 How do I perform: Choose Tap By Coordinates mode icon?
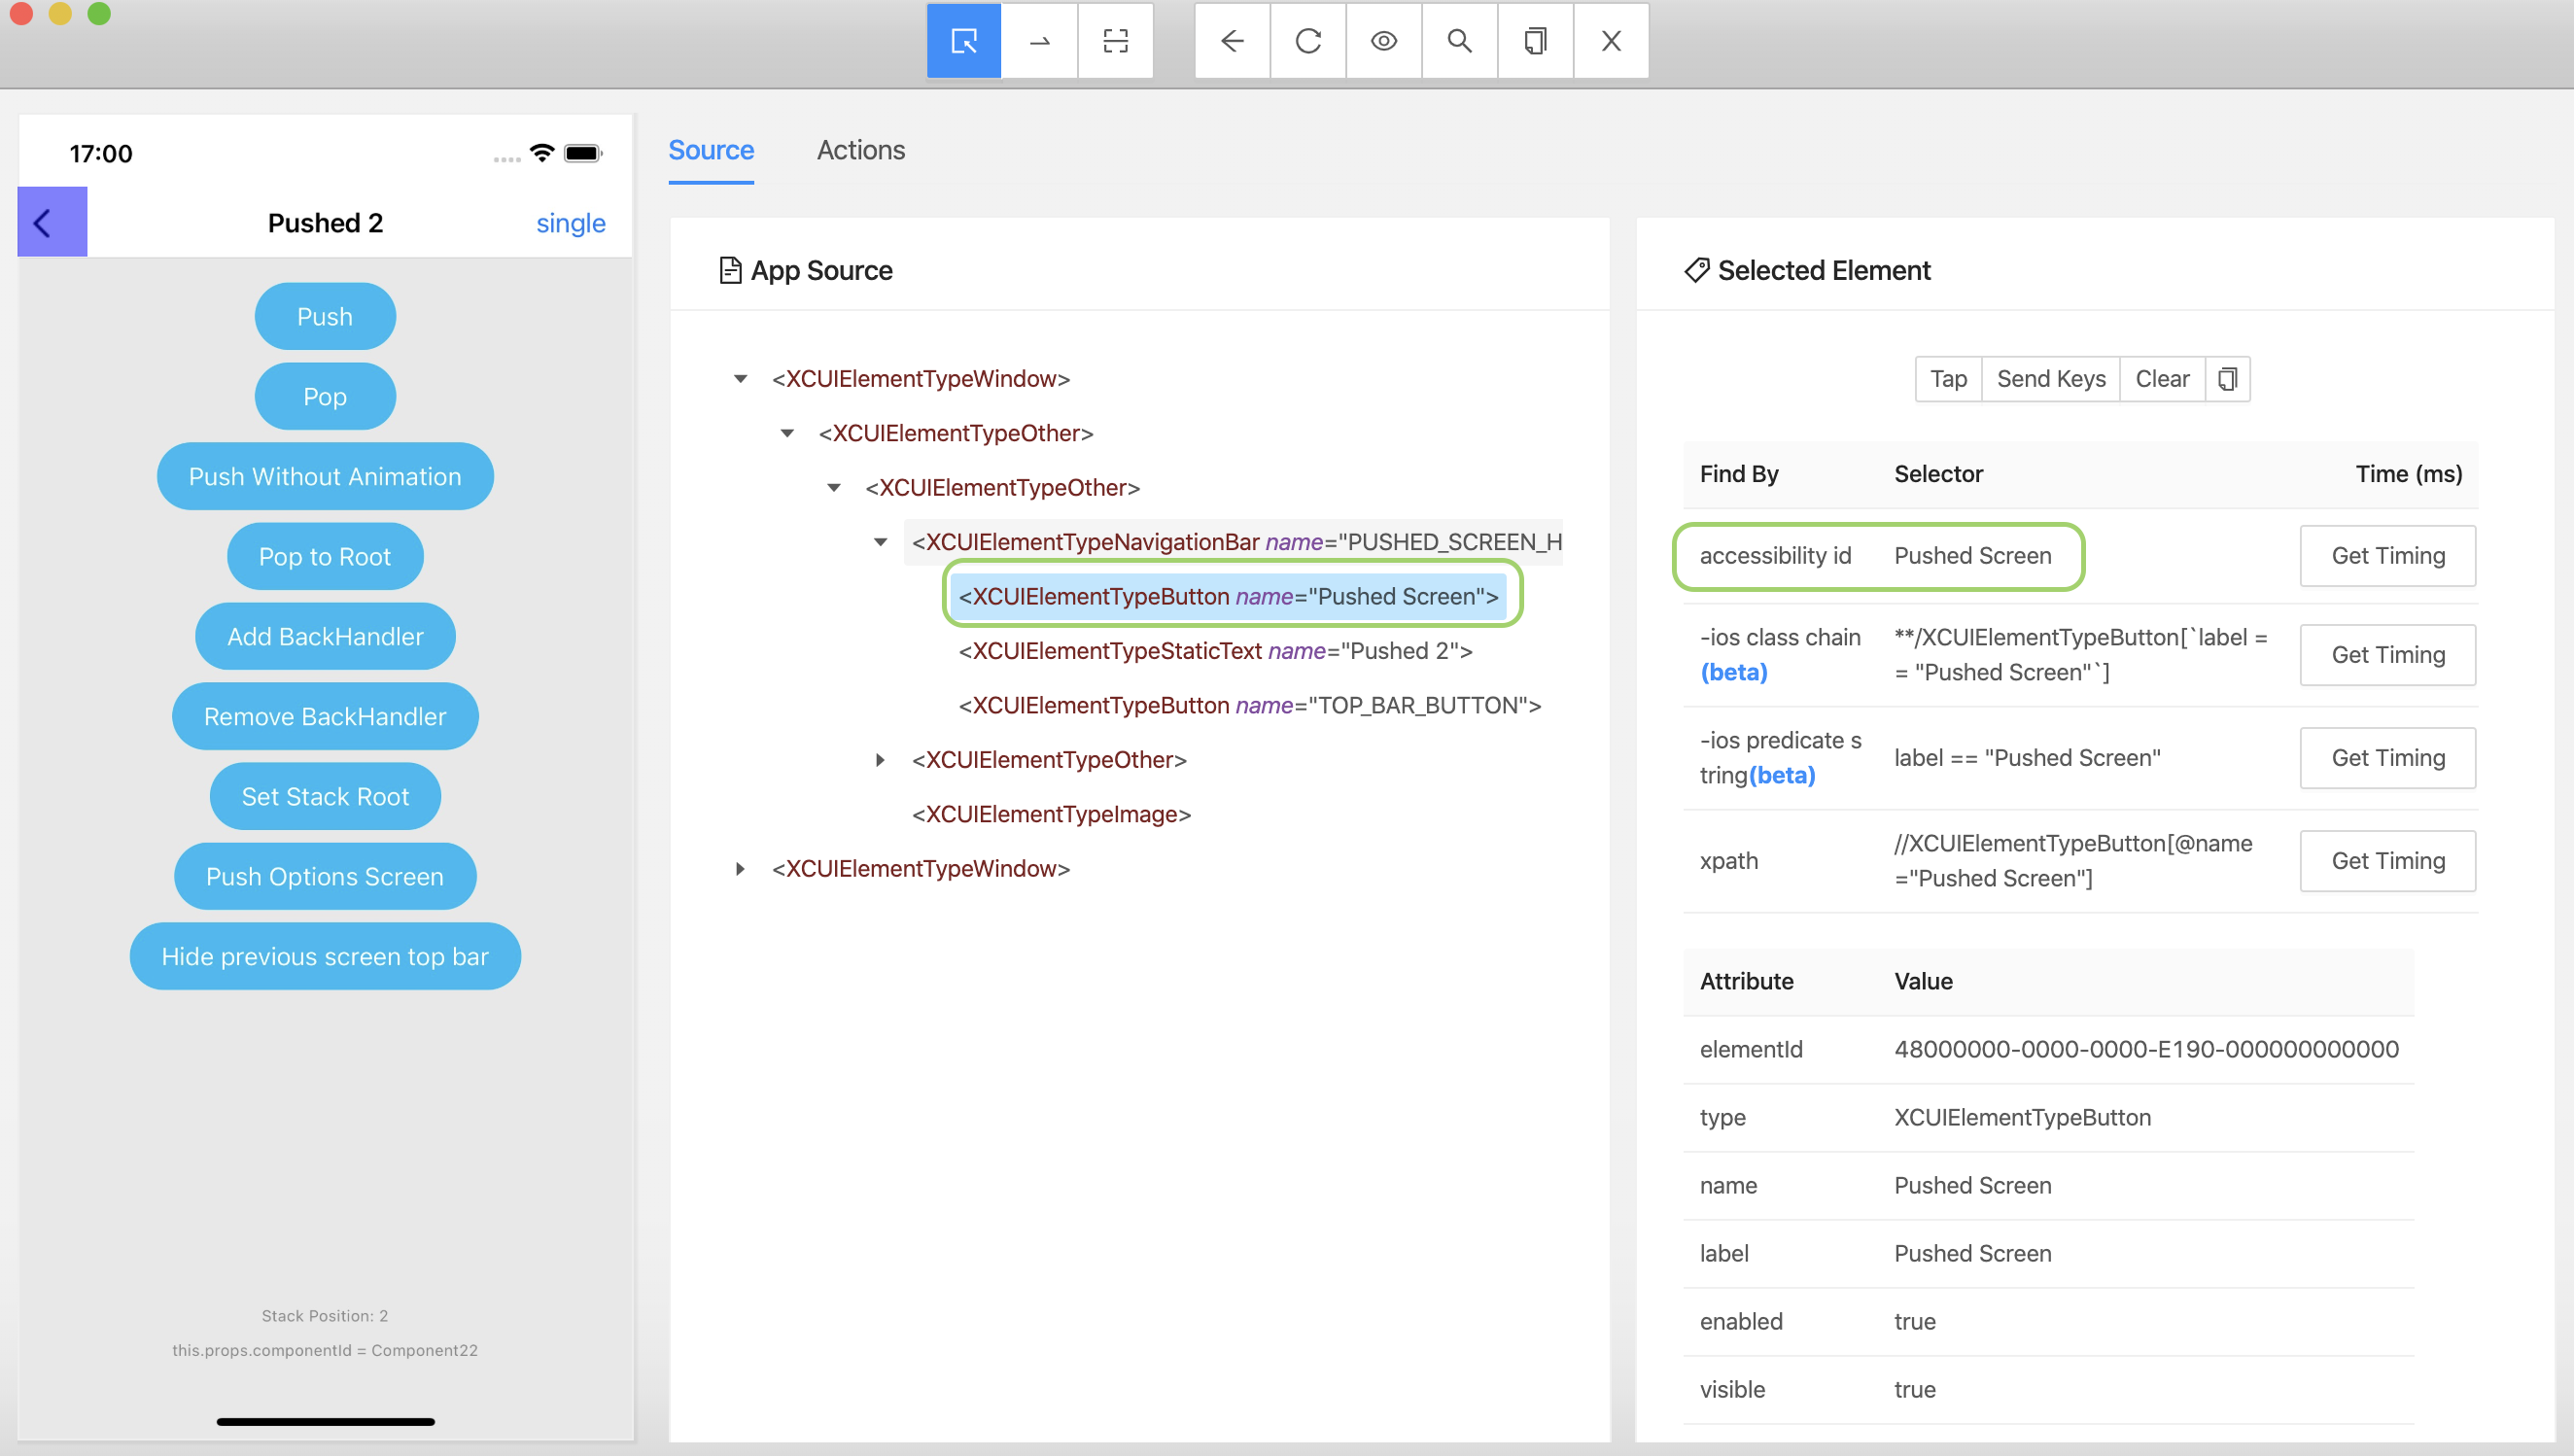[1115, 41]
